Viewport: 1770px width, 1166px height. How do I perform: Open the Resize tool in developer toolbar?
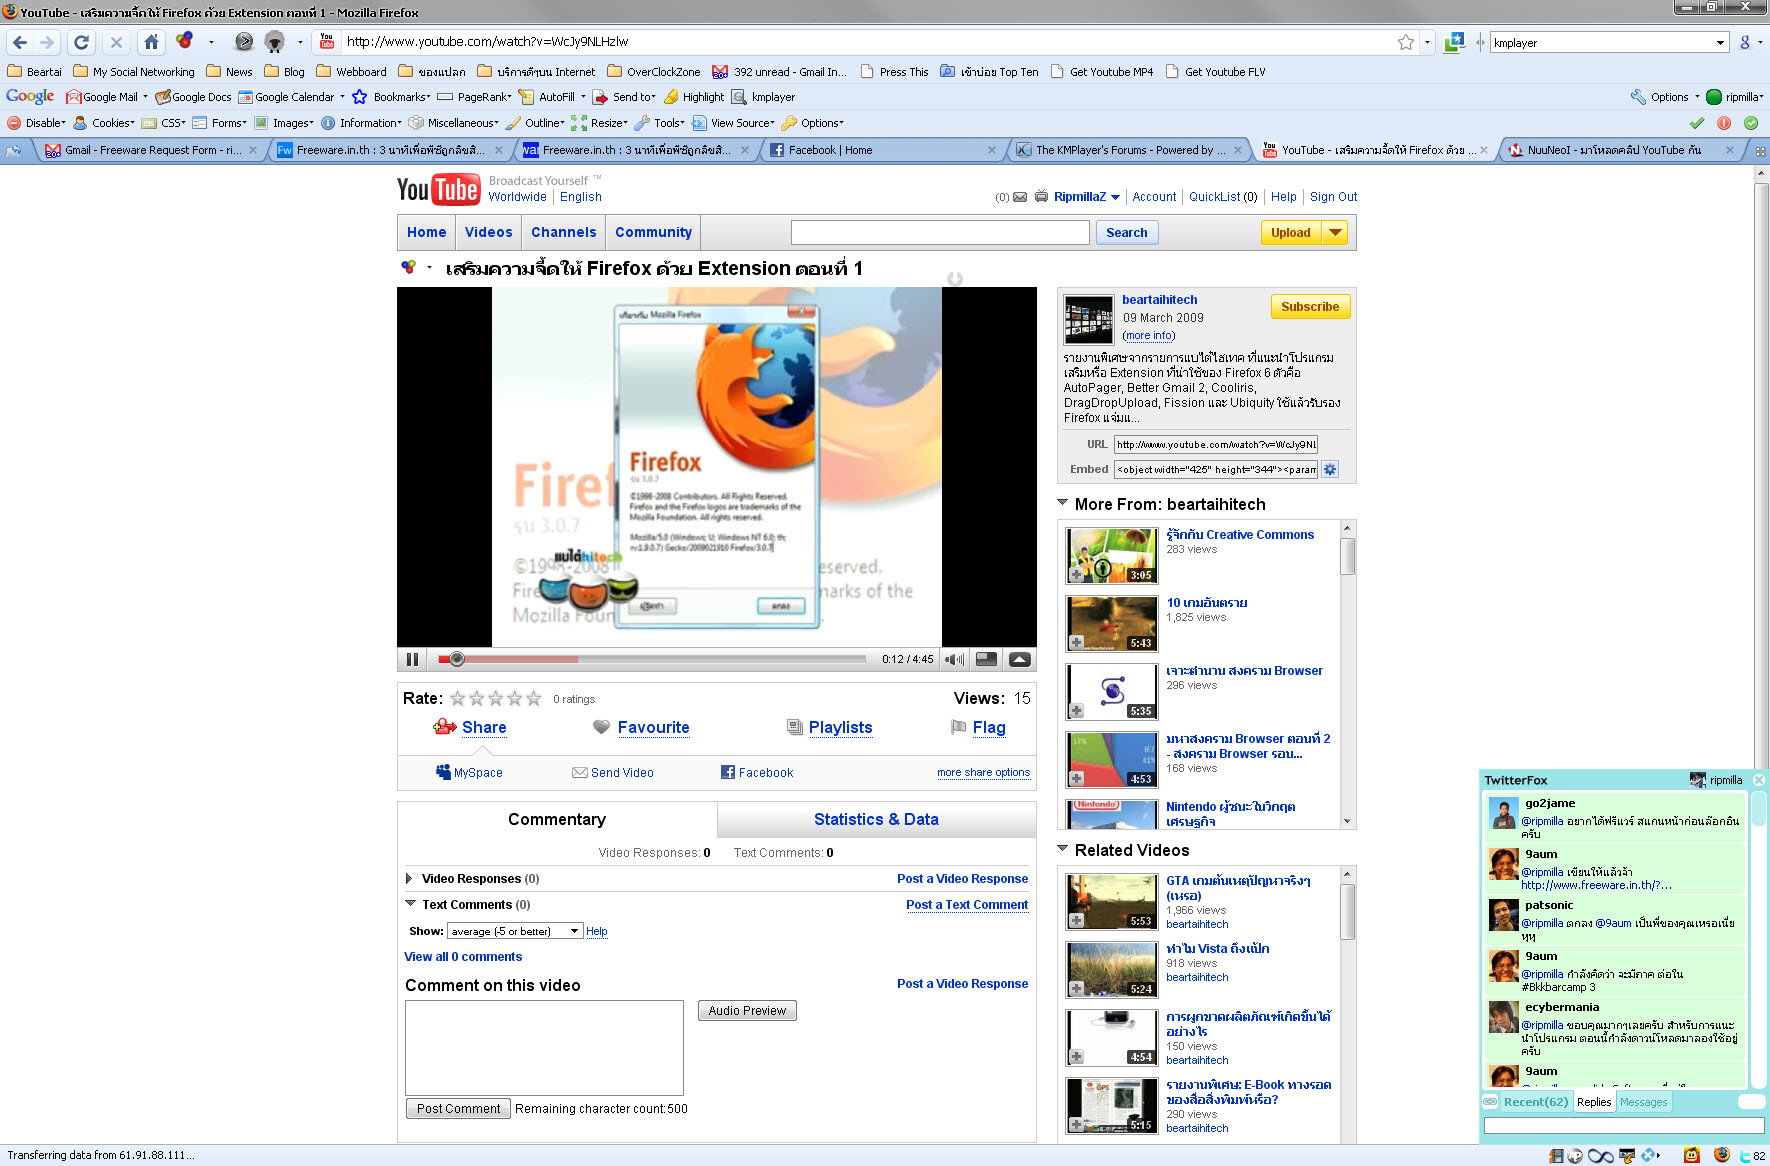pos(599,123)
